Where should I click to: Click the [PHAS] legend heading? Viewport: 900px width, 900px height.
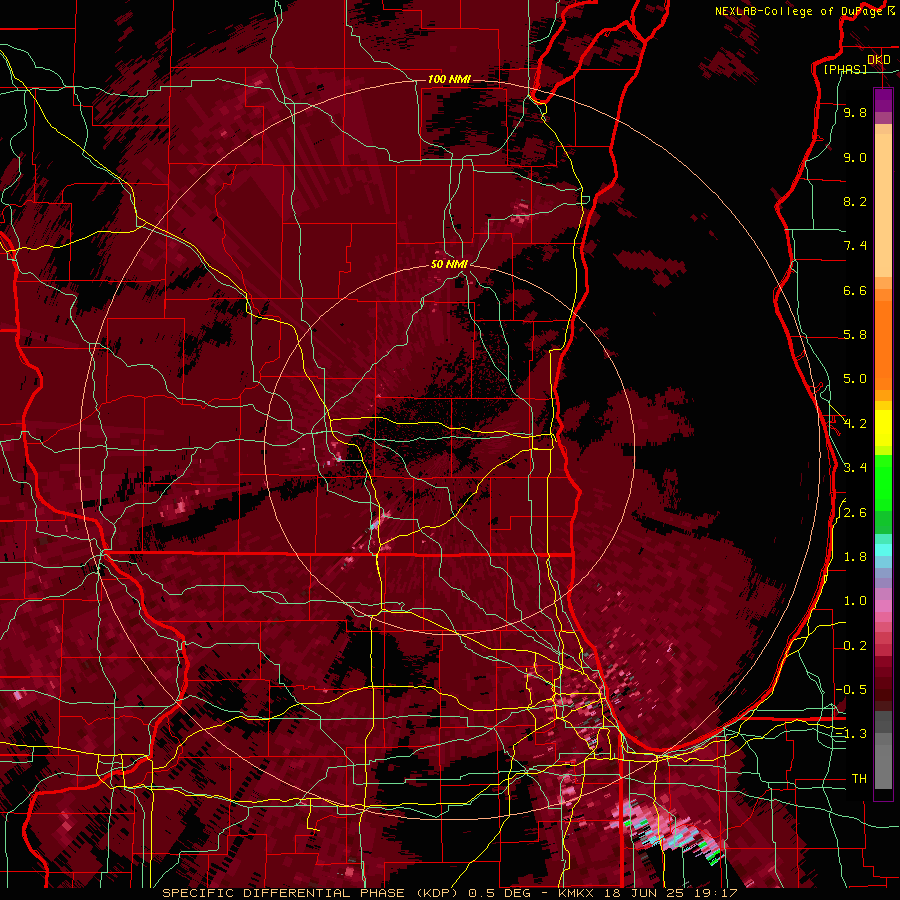845,69
